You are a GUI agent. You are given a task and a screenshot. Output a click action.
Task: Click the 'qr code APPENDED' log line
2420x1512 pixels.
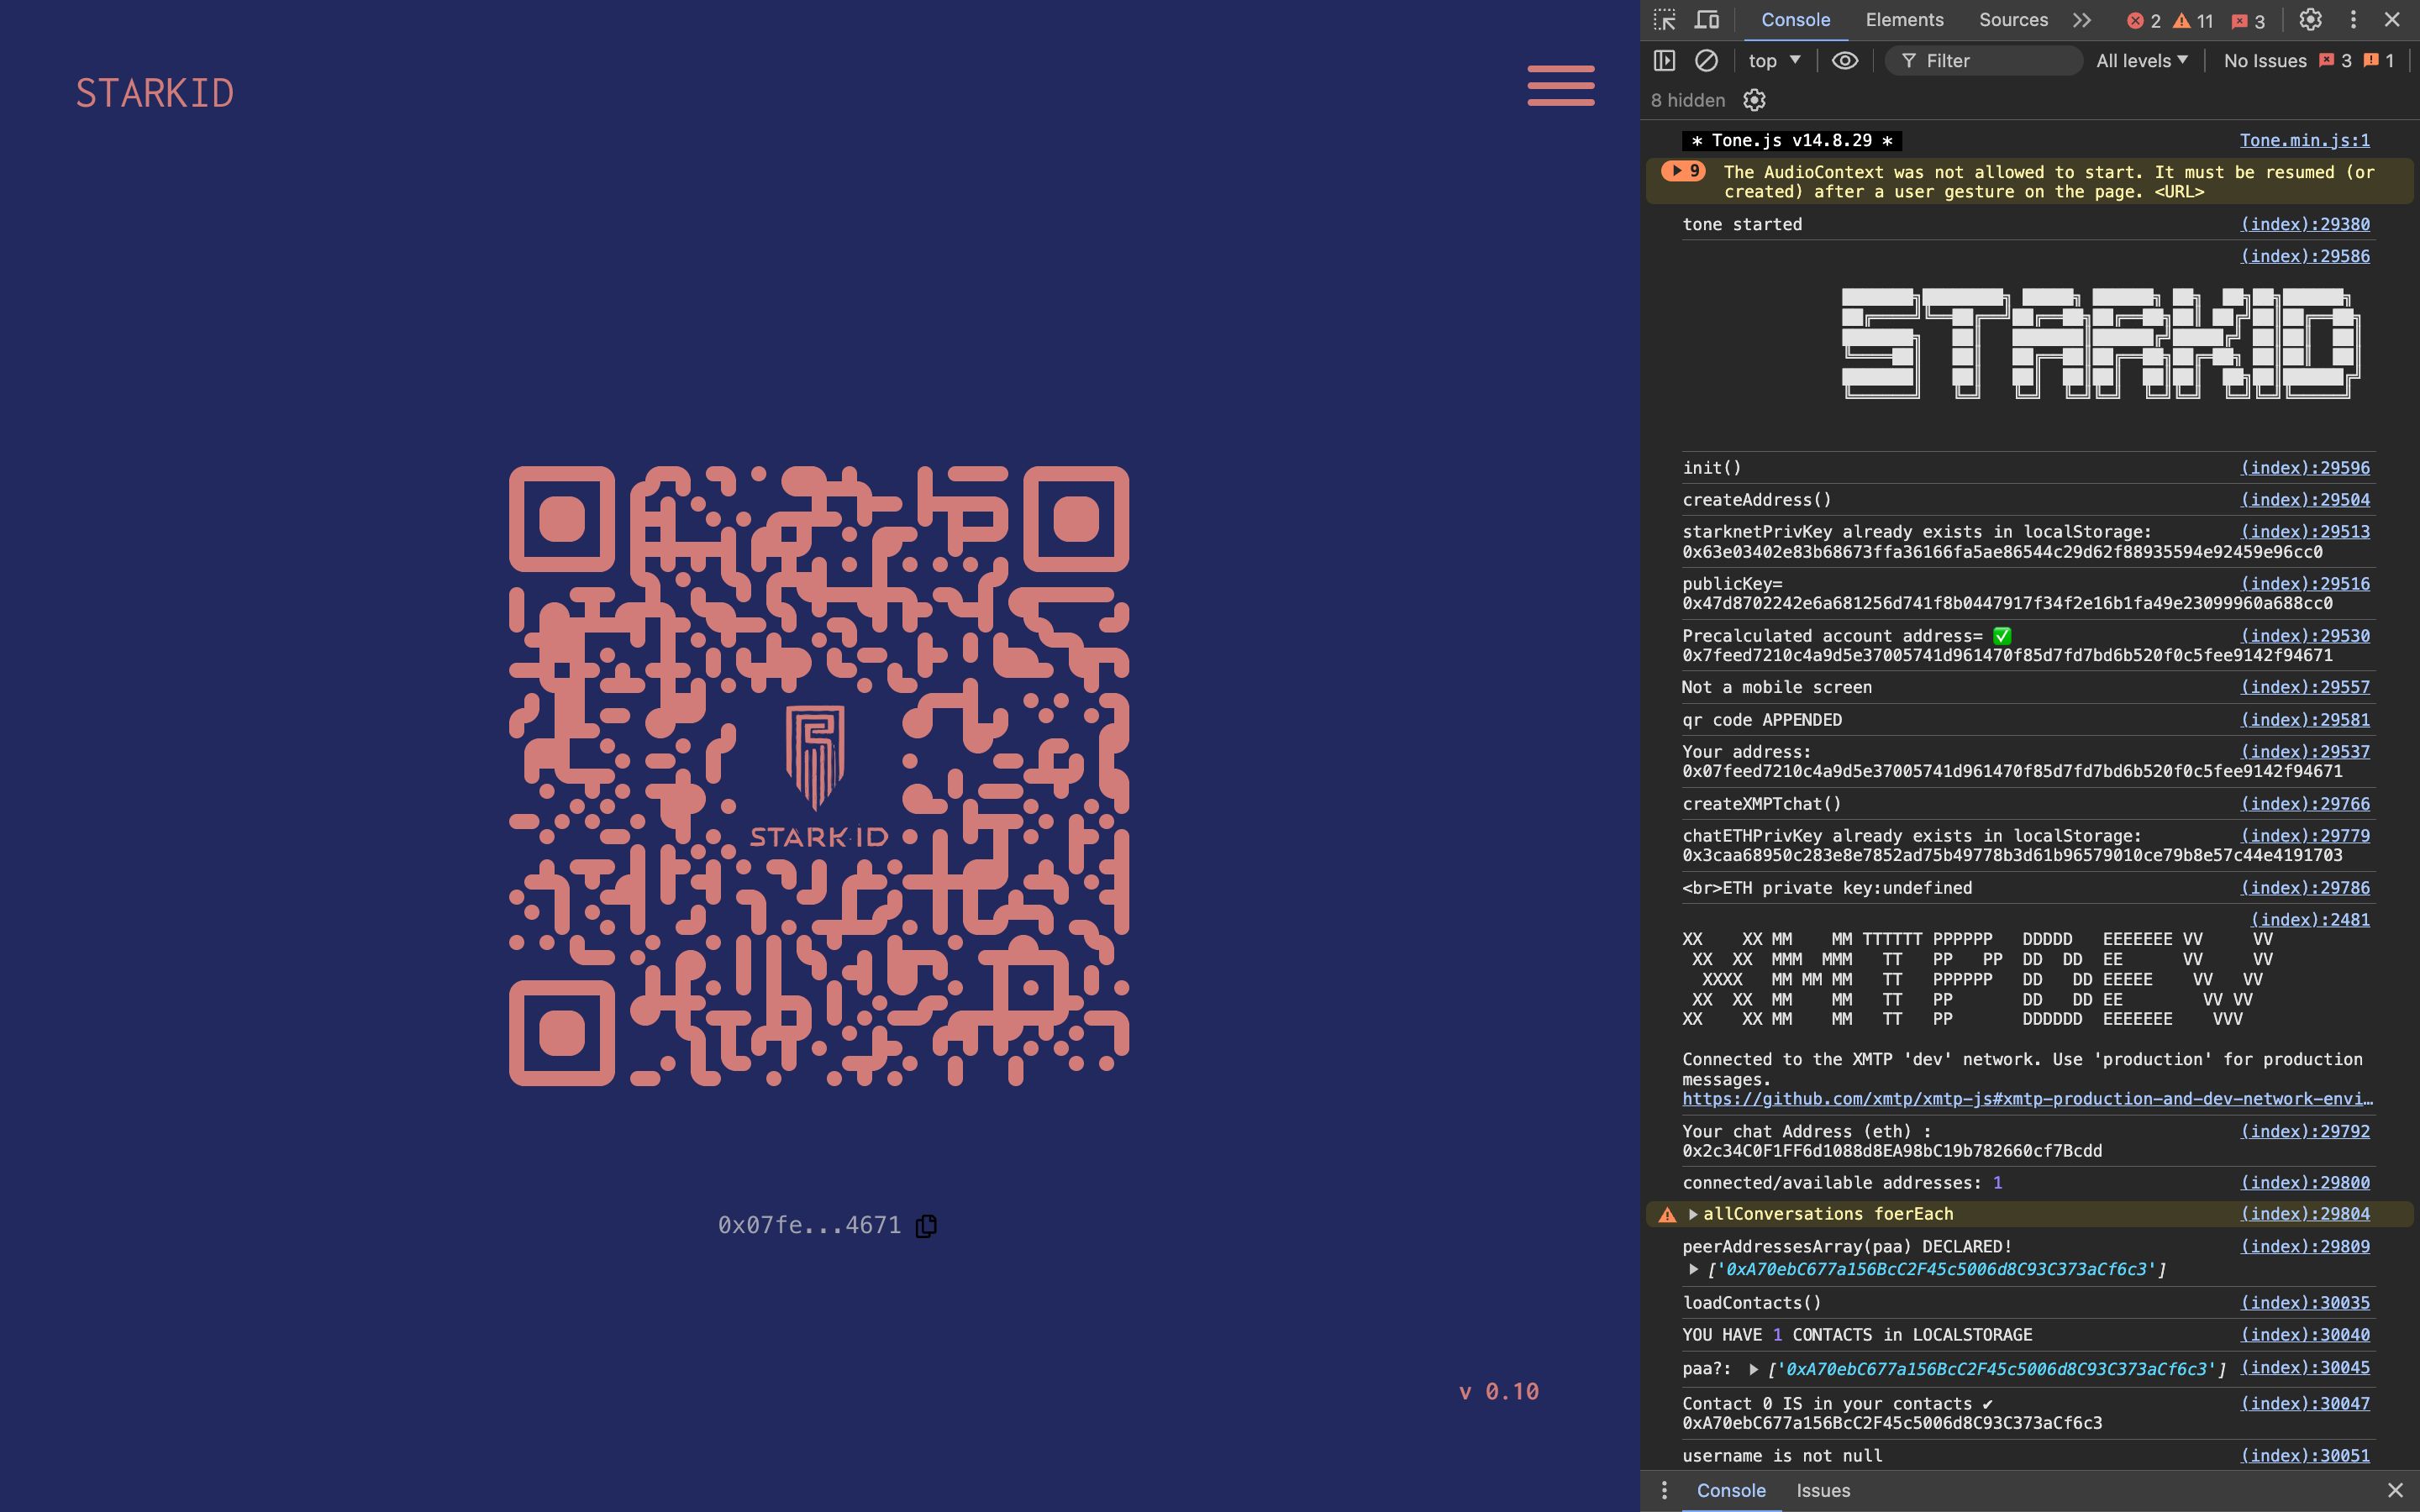[x=1762, y=720]
